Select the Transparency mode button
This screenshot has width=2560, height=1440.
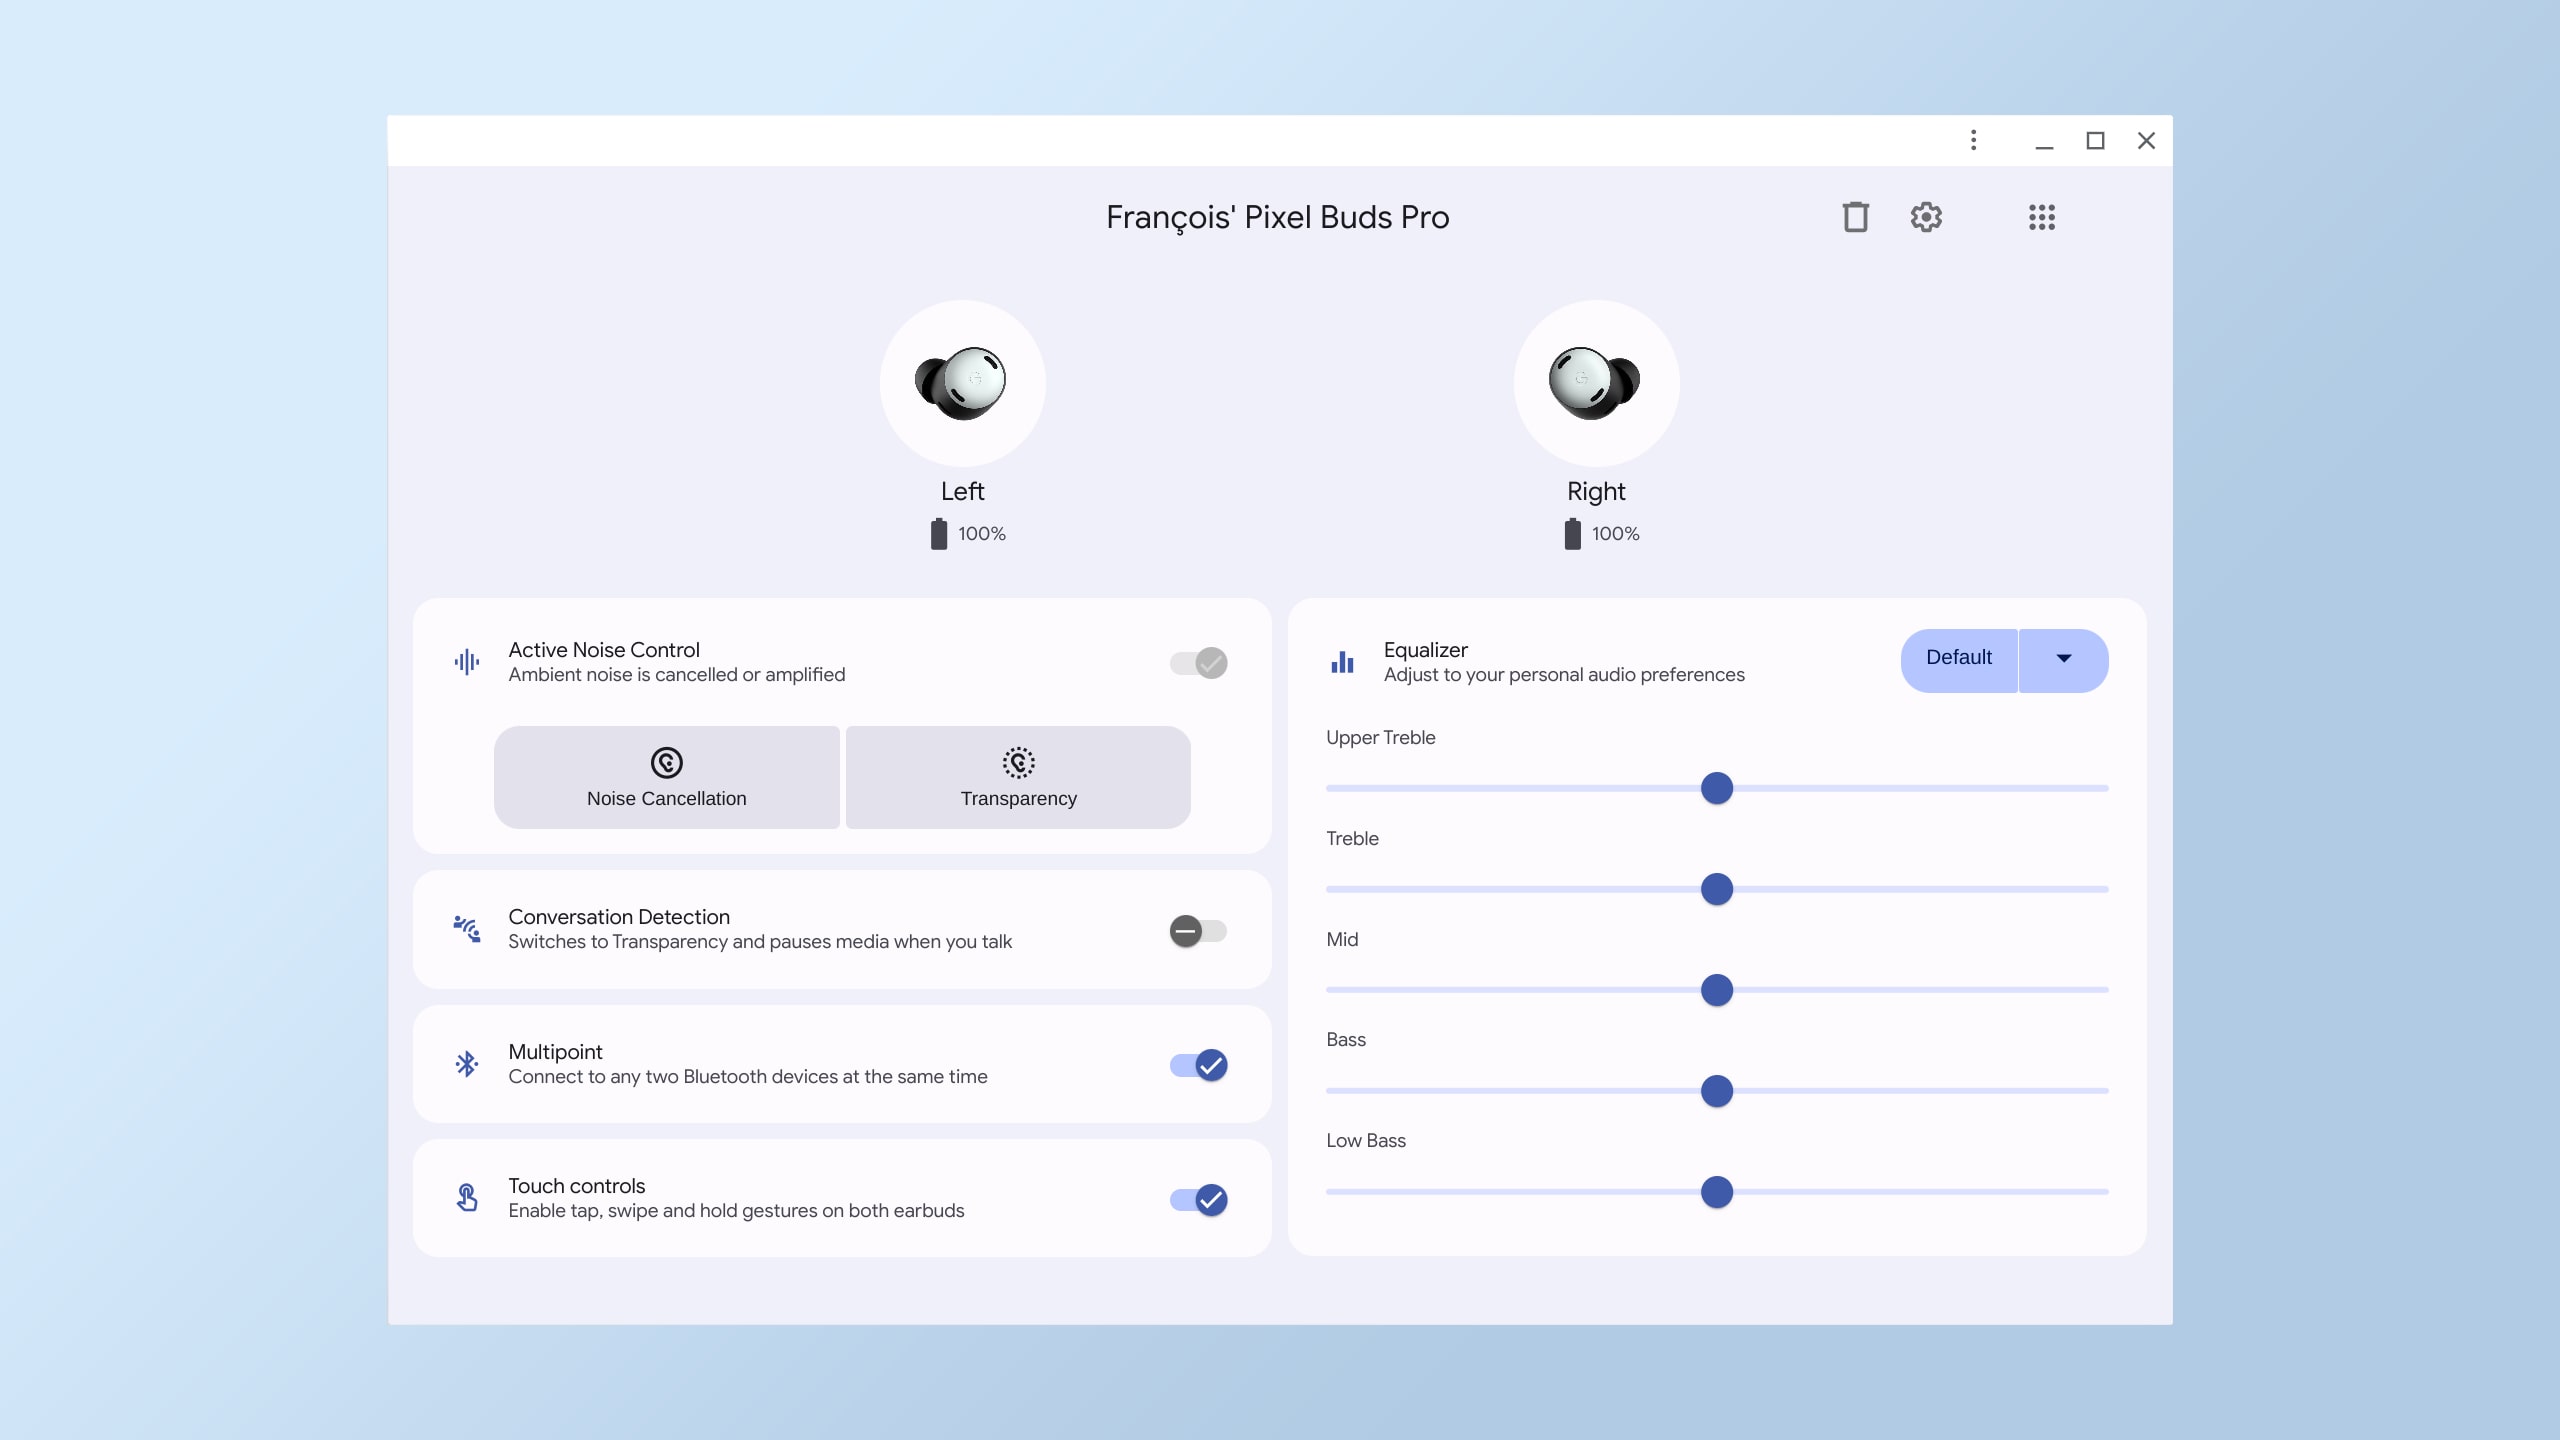click(x=1018, y=777)
